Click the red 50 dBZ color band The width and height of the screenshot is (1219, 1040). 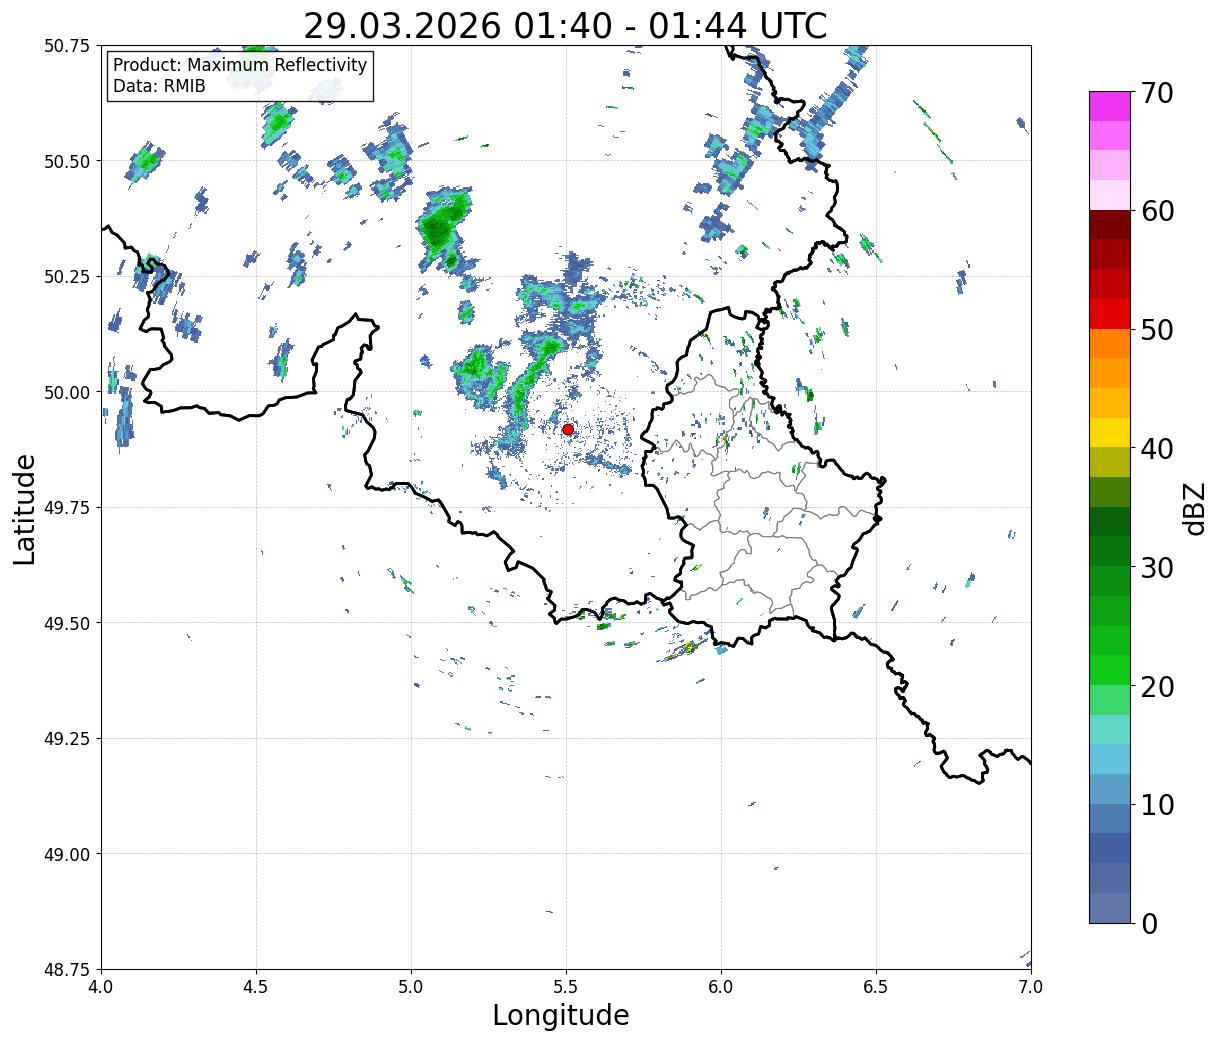coord(1110,314)
